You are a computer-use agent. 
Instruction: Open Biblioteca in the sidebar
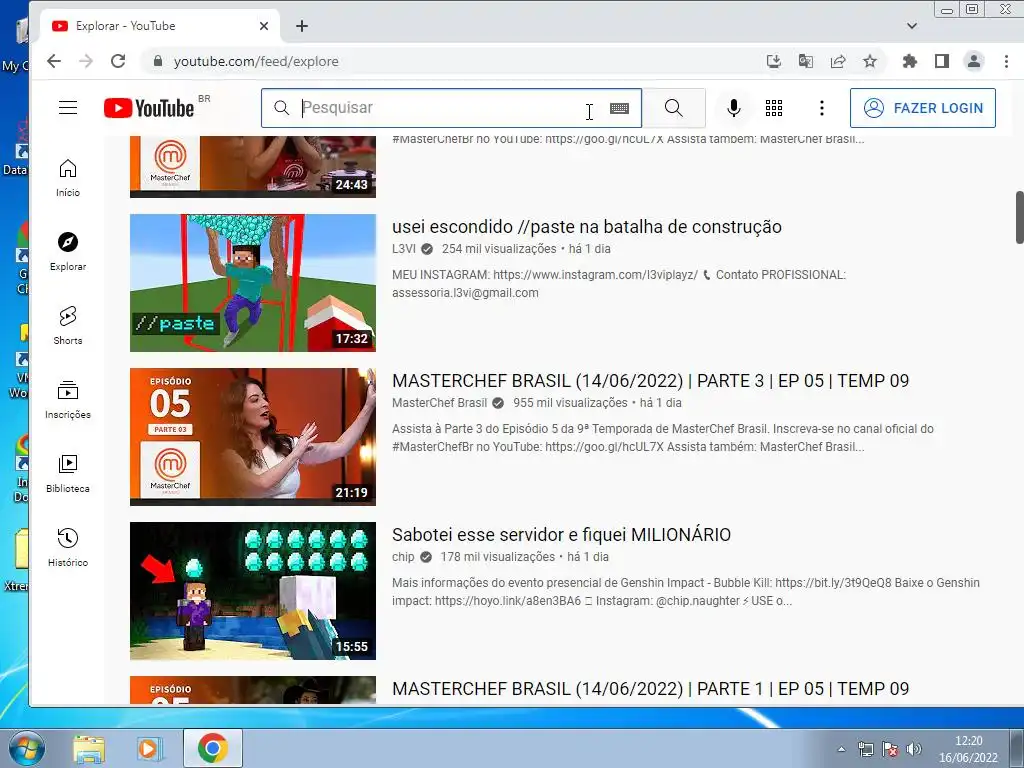click(68, 473)
